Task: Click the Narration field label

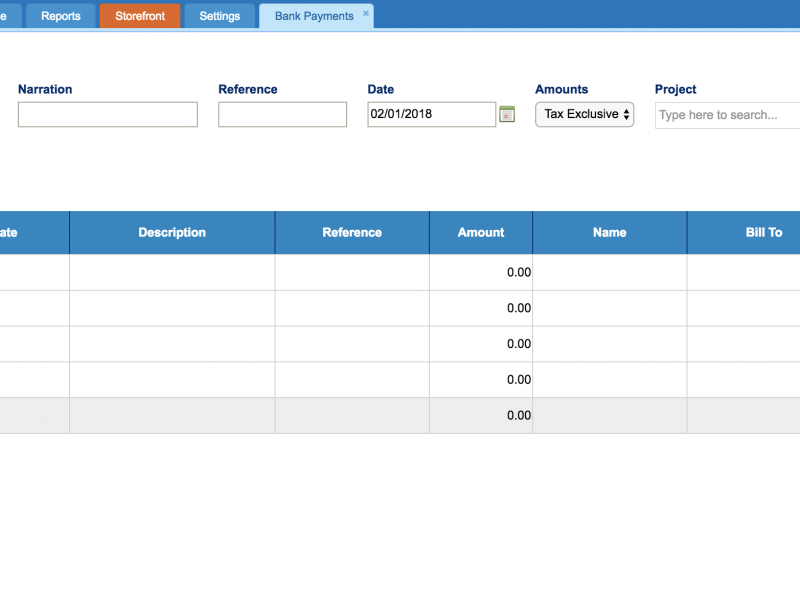Action: tap(45, 89)
